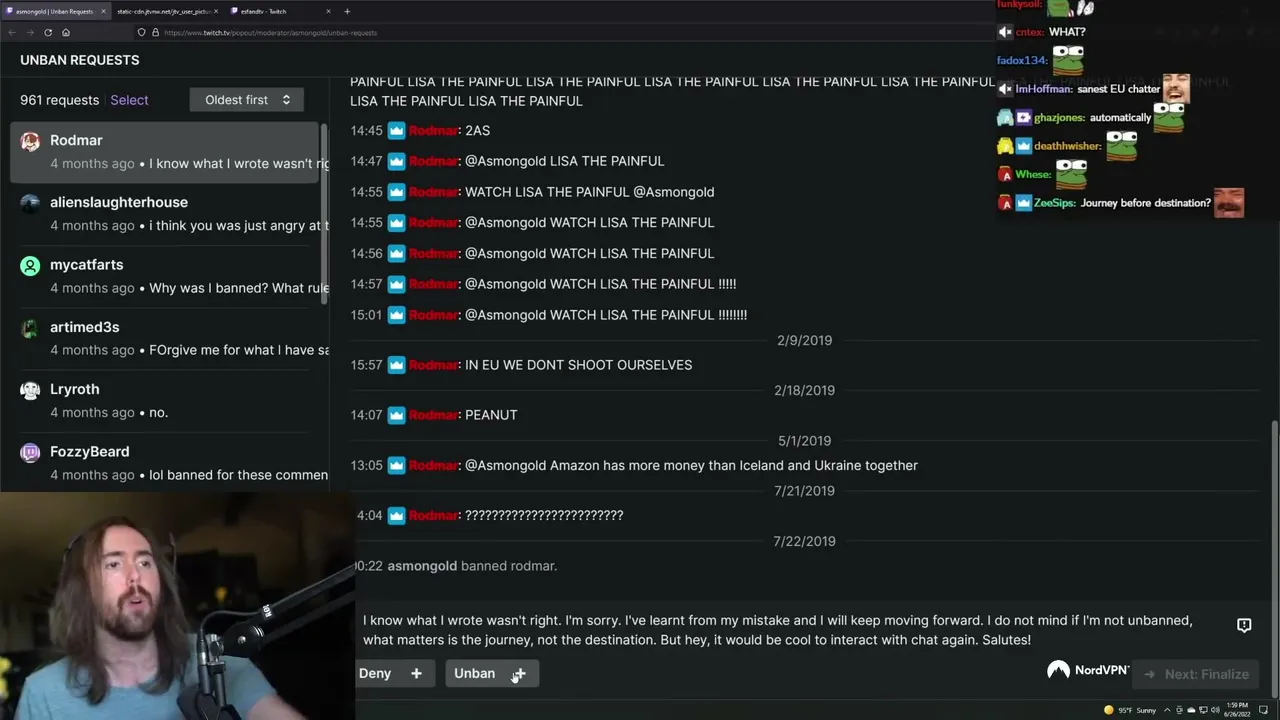Click artimed3s' avatar icon

pyautogui.click(x=30, y=328)
